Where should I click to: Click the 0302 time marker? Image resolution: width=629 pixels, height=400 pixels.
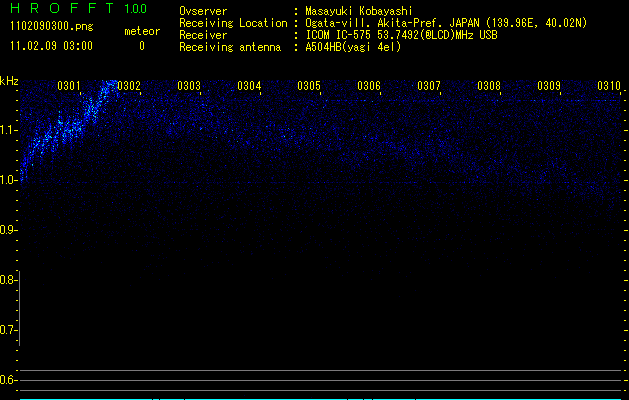pyautogui.click(x=129, y=86)
